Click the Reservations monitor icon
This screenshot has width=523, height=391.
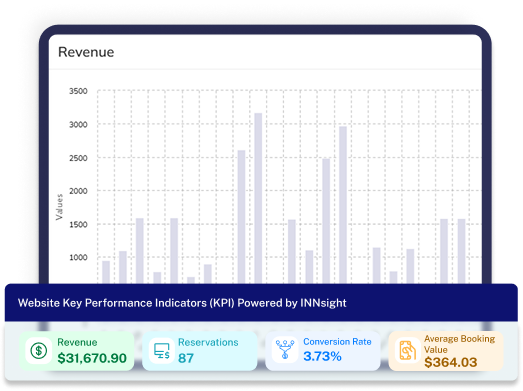click(x=162, y=351)
